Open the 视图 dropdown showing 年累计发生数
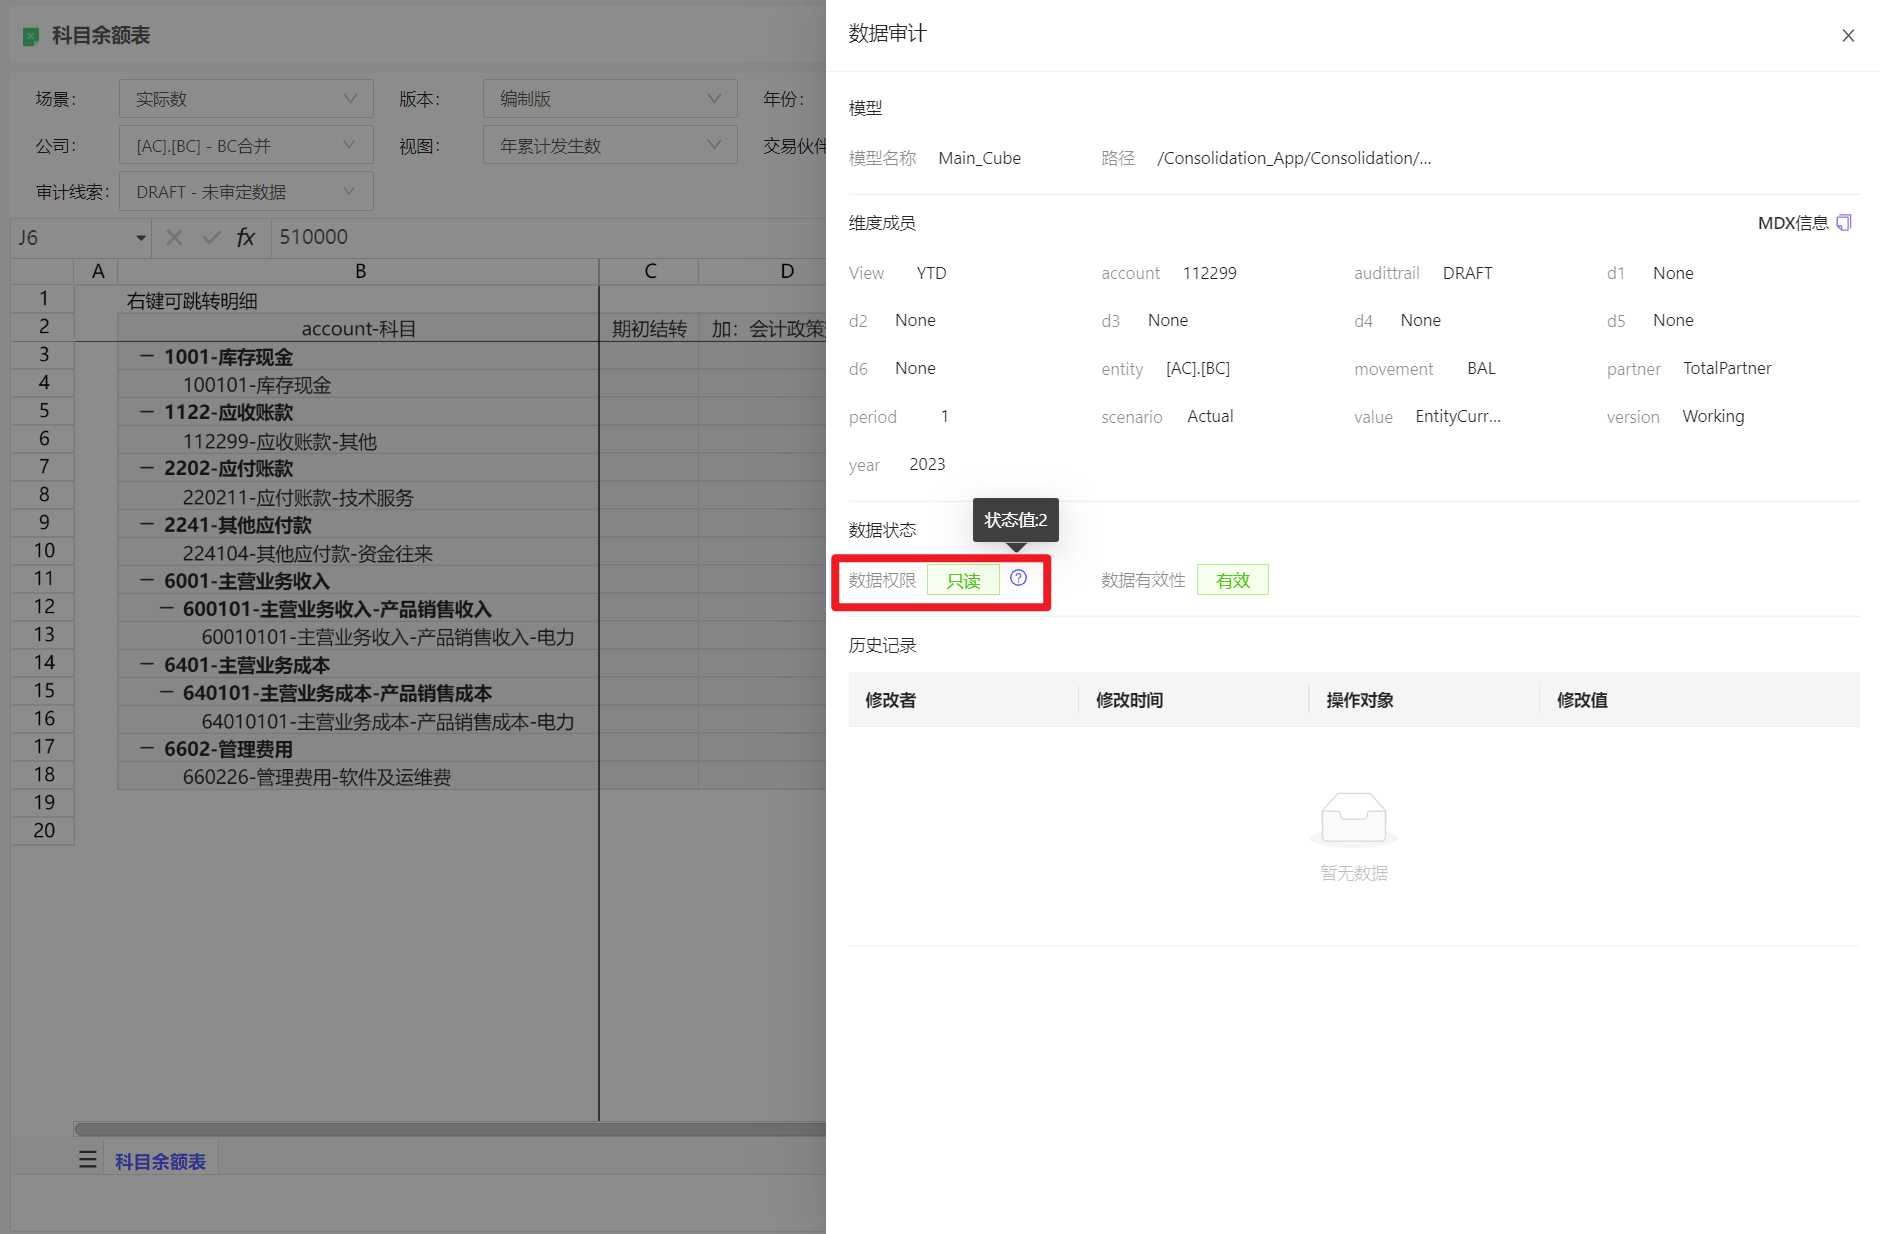The image size is (1880, 1234). [610, 146]
